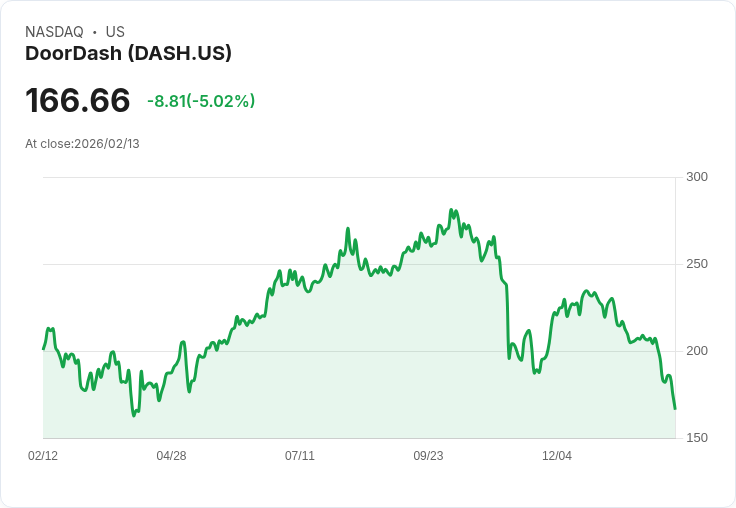Click the 12/04 date axis label
The height and width of the screenshot is (508, 736).
coord(557,455)
